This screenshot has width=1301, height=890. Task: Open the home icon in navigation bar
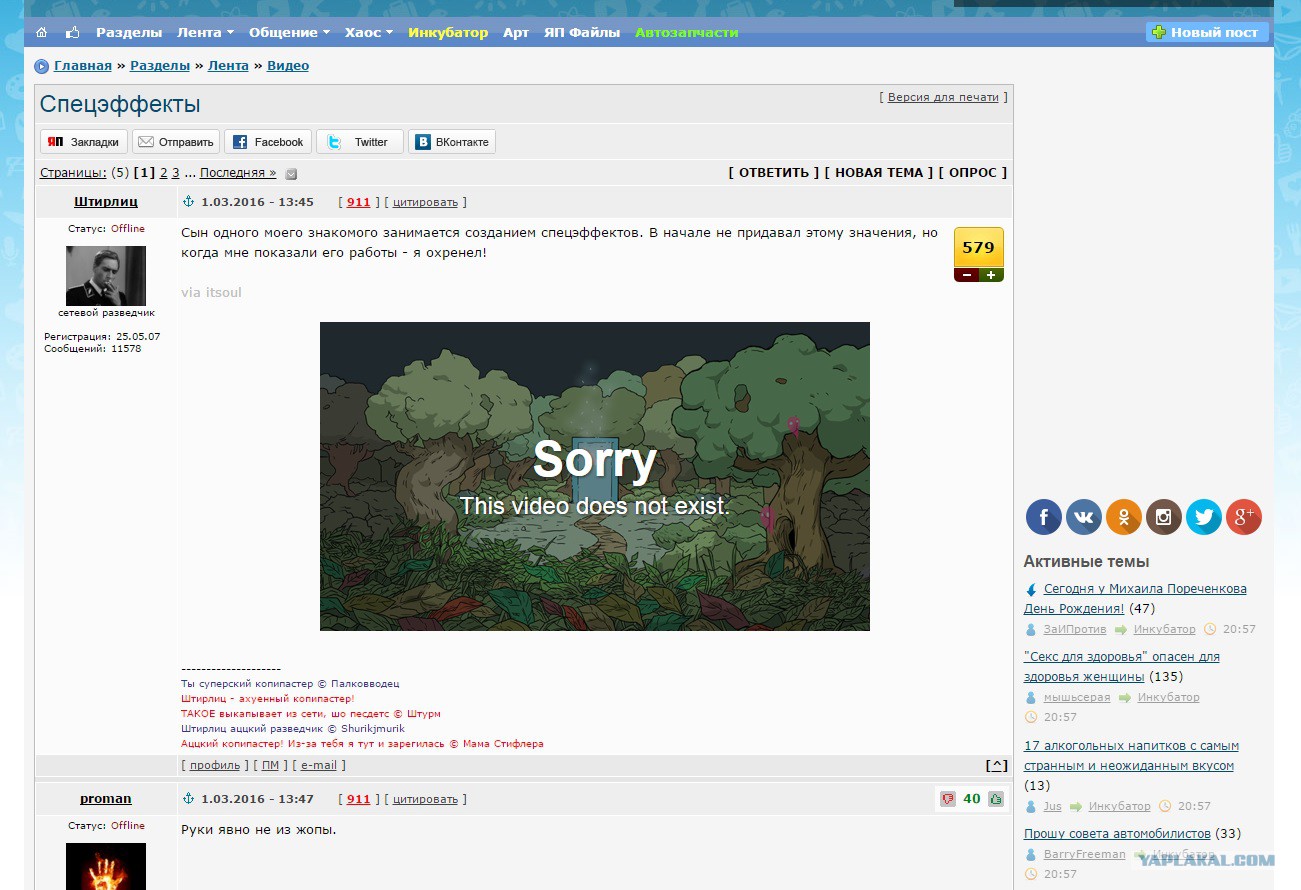pyautogui.click(x=41, y=33)
